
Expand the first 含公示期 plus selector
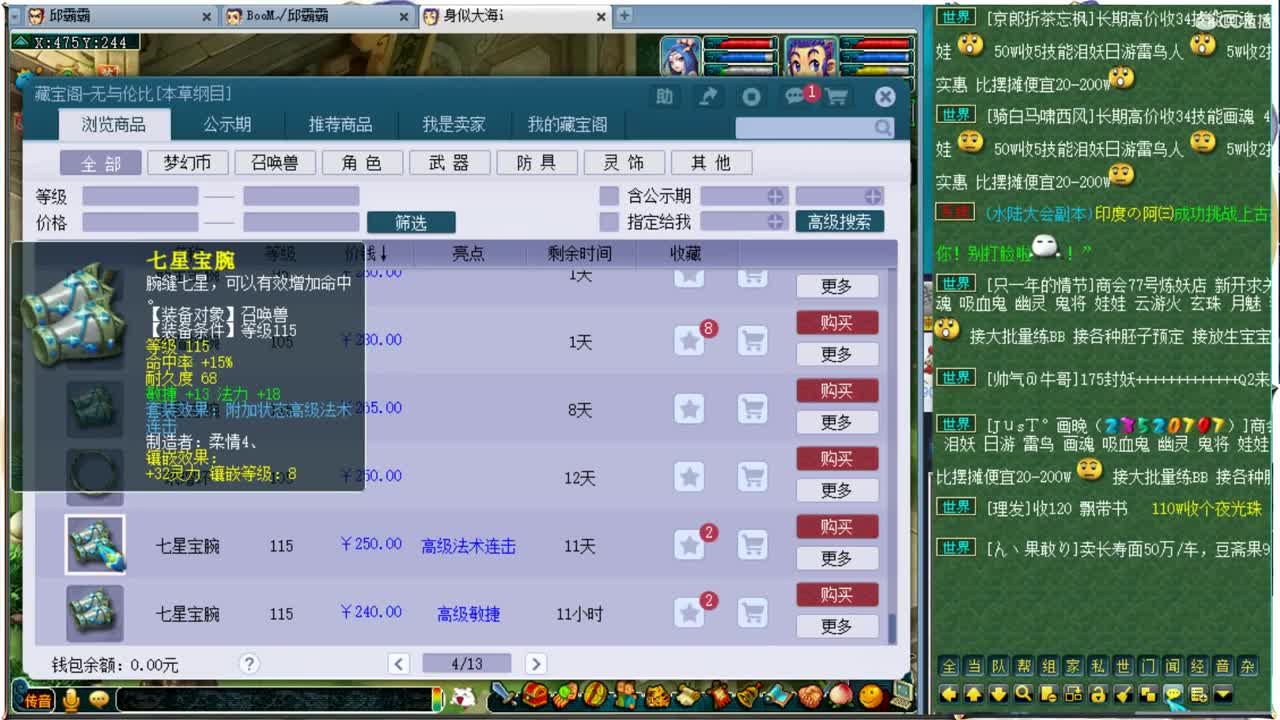(775, 196)
